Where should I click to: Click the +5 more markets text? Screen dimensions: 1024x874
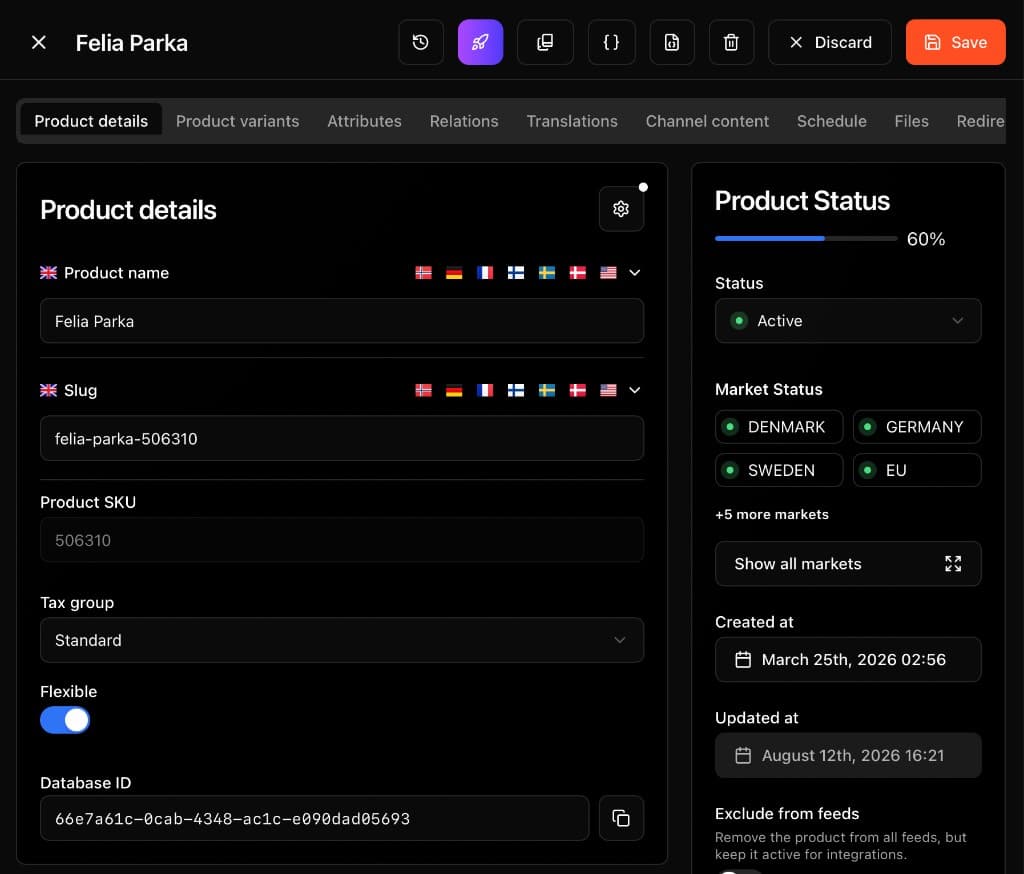(x=772, y=514)
